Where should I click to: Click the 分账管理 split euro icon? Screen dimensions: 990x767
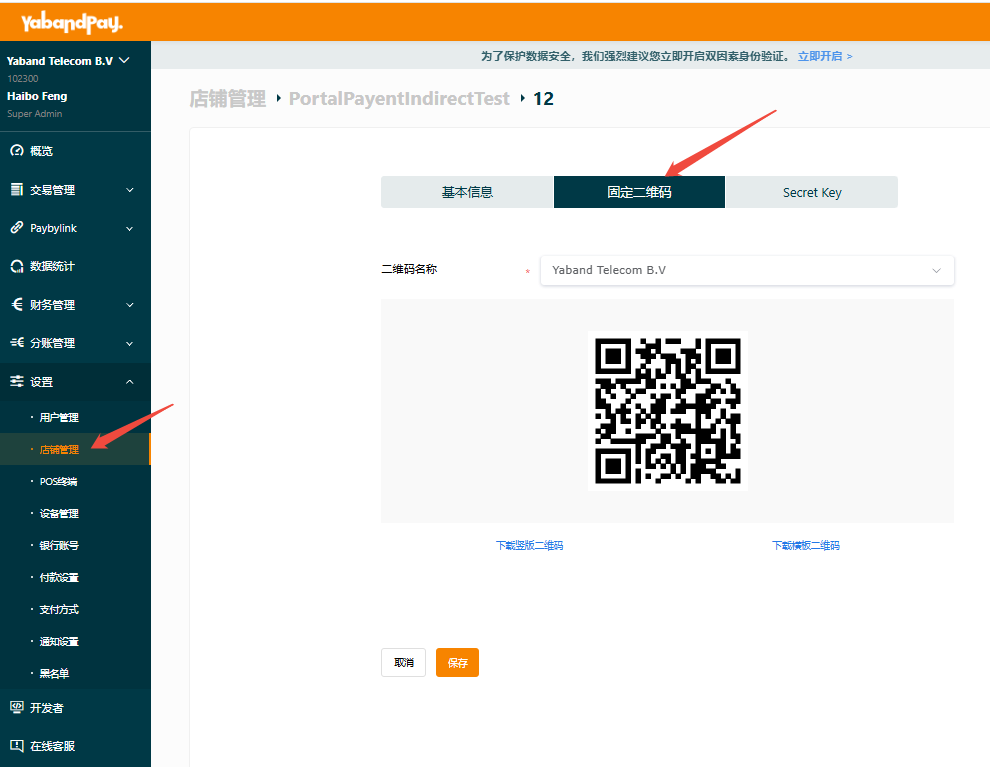point(17,343)
